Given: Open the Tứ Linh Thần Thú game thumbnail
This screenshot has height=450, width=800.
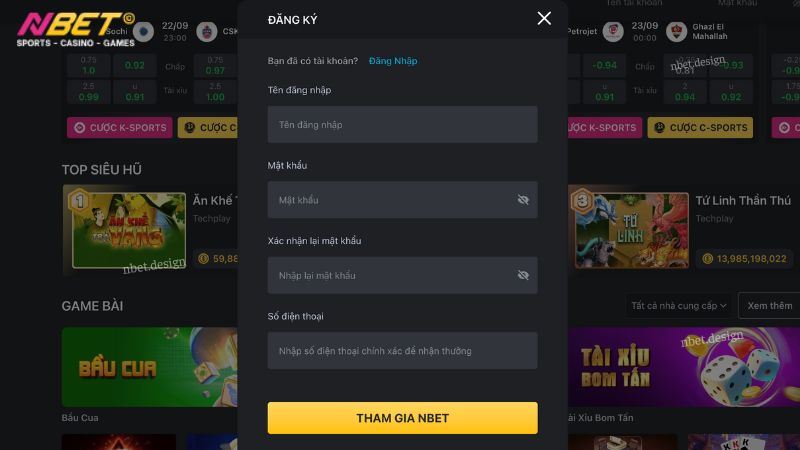Looking at the screenshot, I should coord(632,230).
